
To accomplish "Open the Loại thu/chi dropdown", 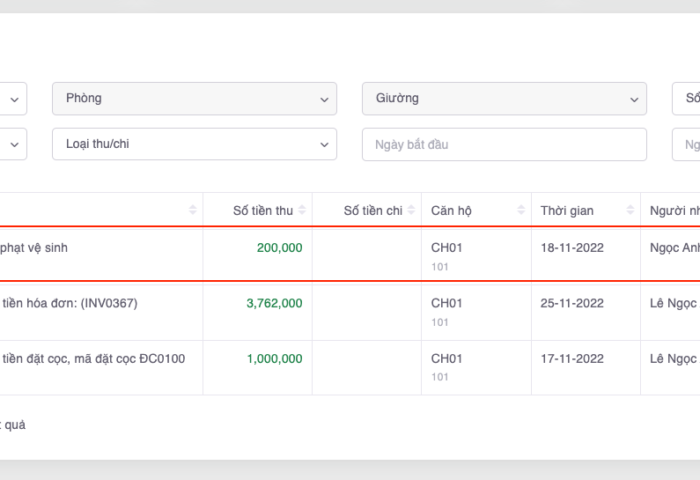I will [x=194, y=144].
